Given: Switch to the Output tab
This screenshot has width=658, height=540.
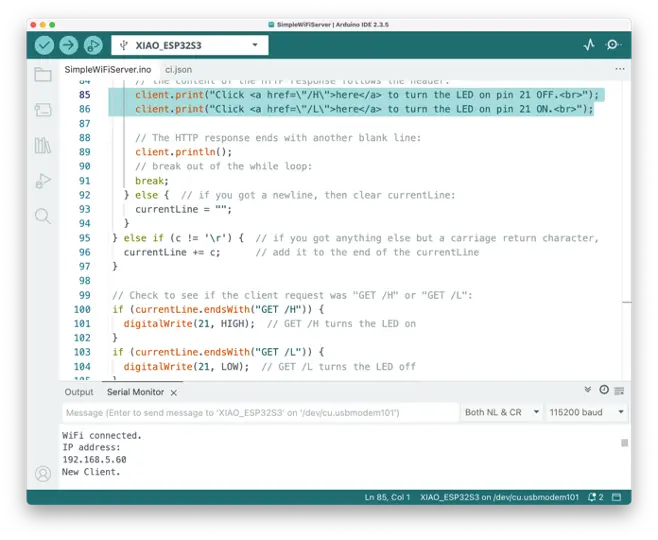Looking at the screenshot, I should [x=79, y=392].
